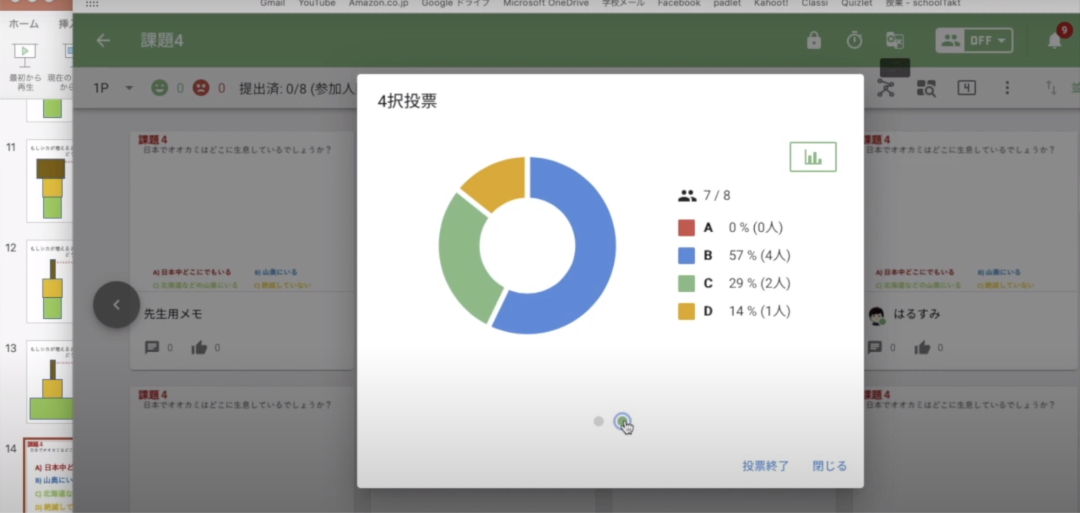The height and width of the screenshot is (513, 1080).
Task: Click the back arrow beside 課題4
Action: point(103,41)
